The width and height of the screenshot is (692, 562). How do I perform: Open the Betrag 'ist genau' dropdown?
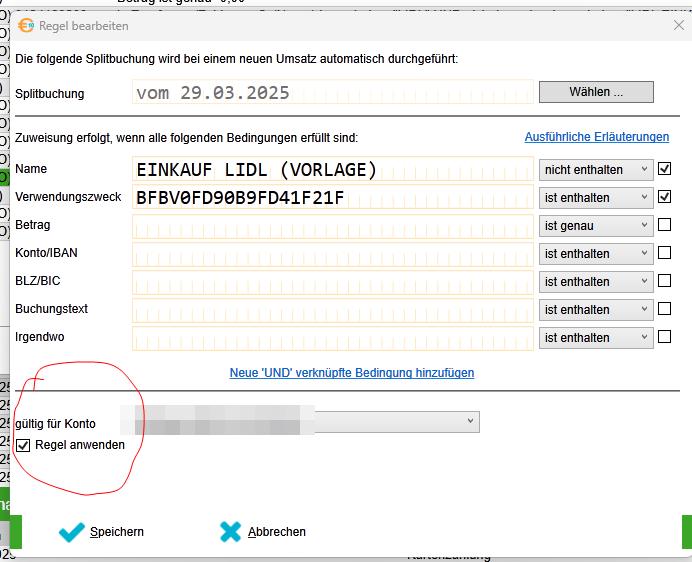(596, 226)
